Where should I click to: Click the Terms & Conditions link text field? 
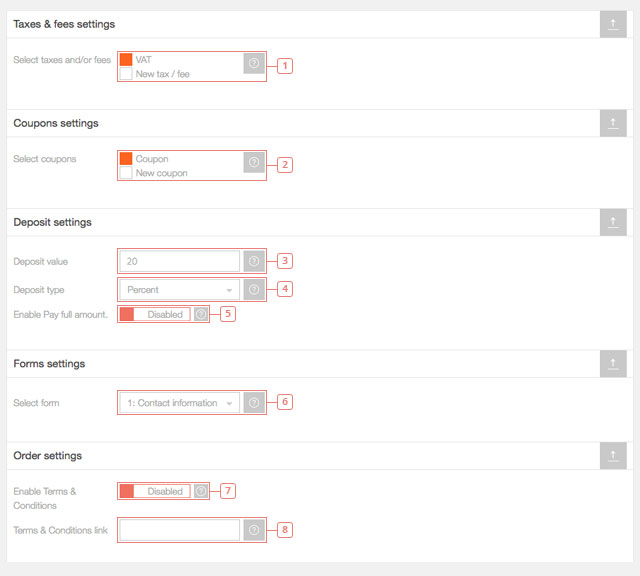click(179, 530)
